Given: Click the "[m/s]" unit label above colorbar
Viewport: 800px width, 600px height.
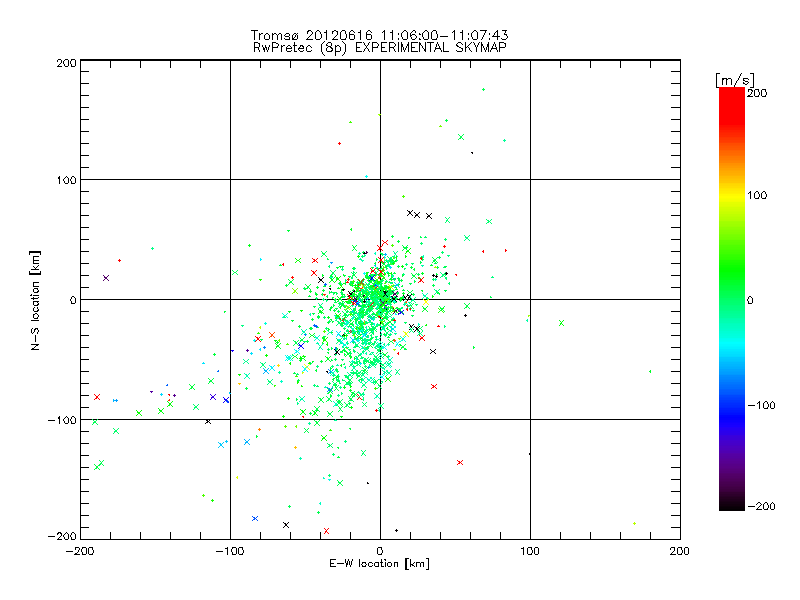Looking at the screenshot, I should [x=735, y=80].
